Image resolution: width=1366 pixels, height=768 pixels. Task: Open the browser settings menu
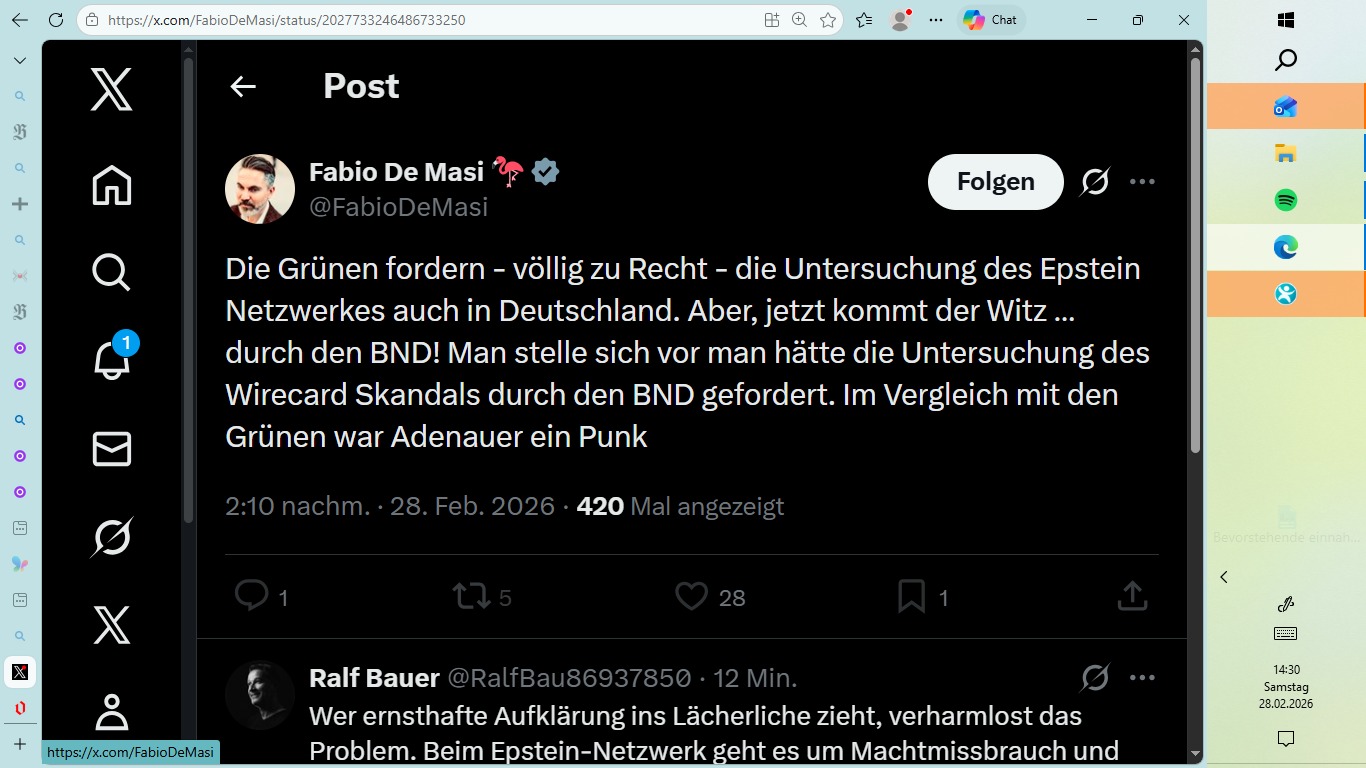935,19
